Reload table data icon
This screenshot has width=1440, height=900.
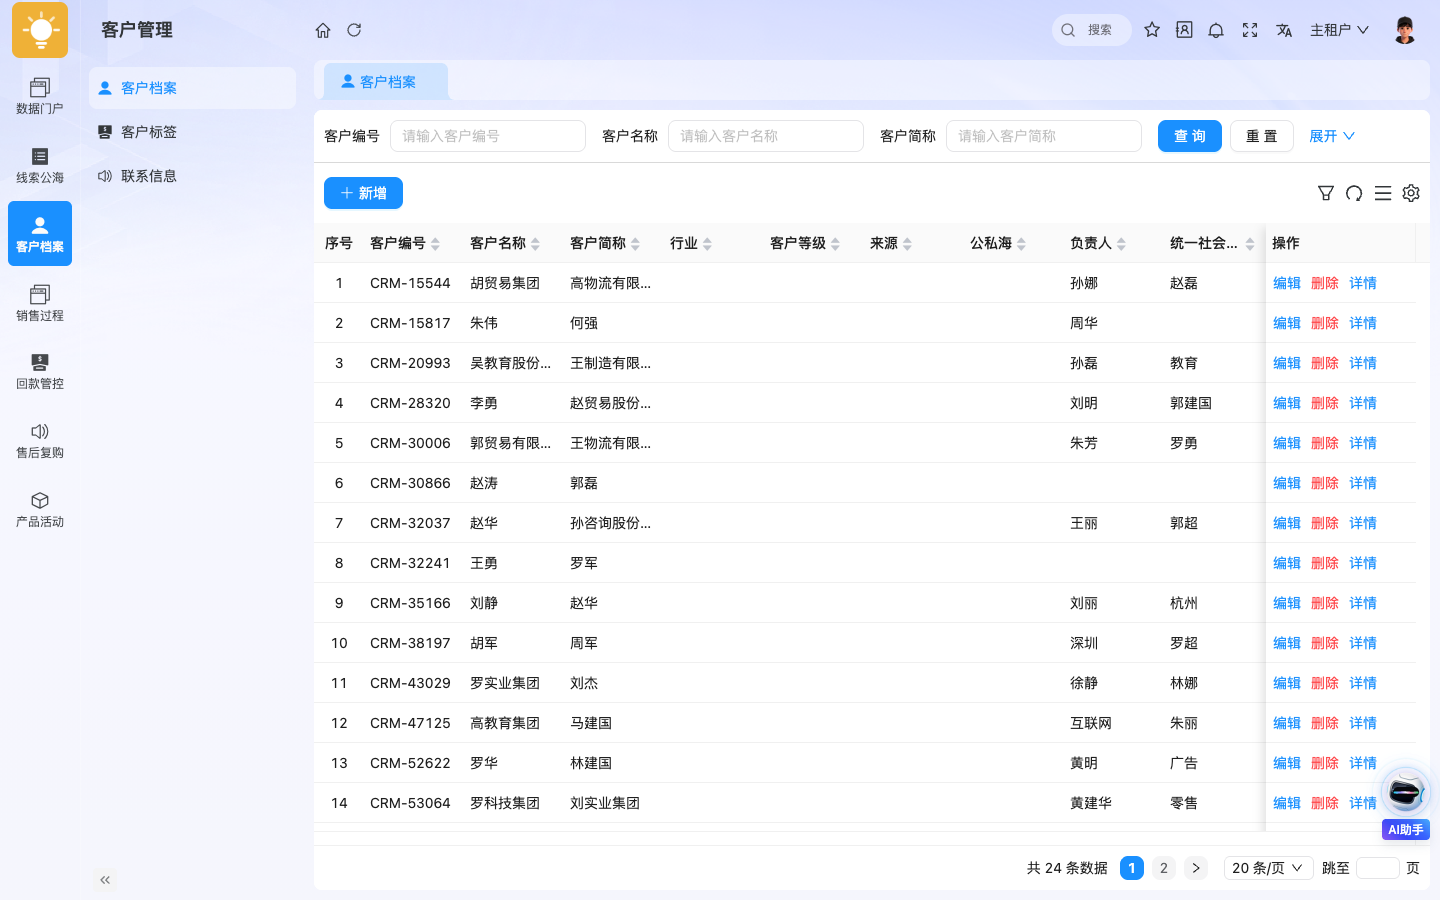click(1354, 193)
